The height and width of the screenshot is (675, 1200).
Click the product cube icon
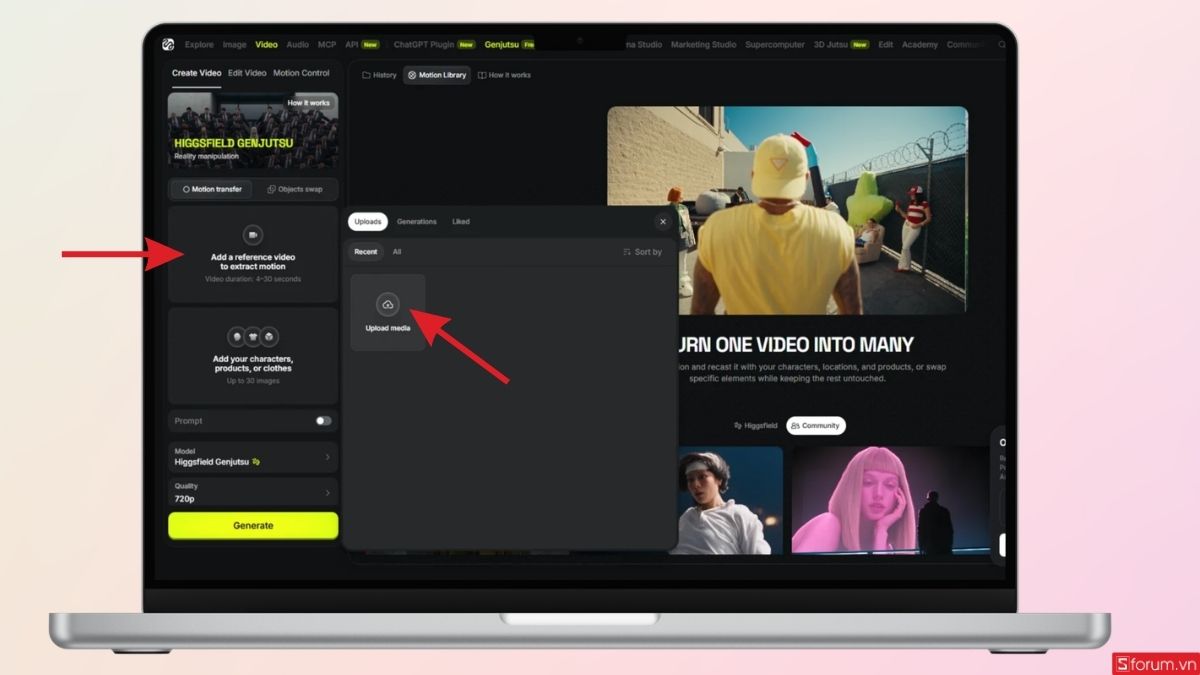click(x=270, y=337)
